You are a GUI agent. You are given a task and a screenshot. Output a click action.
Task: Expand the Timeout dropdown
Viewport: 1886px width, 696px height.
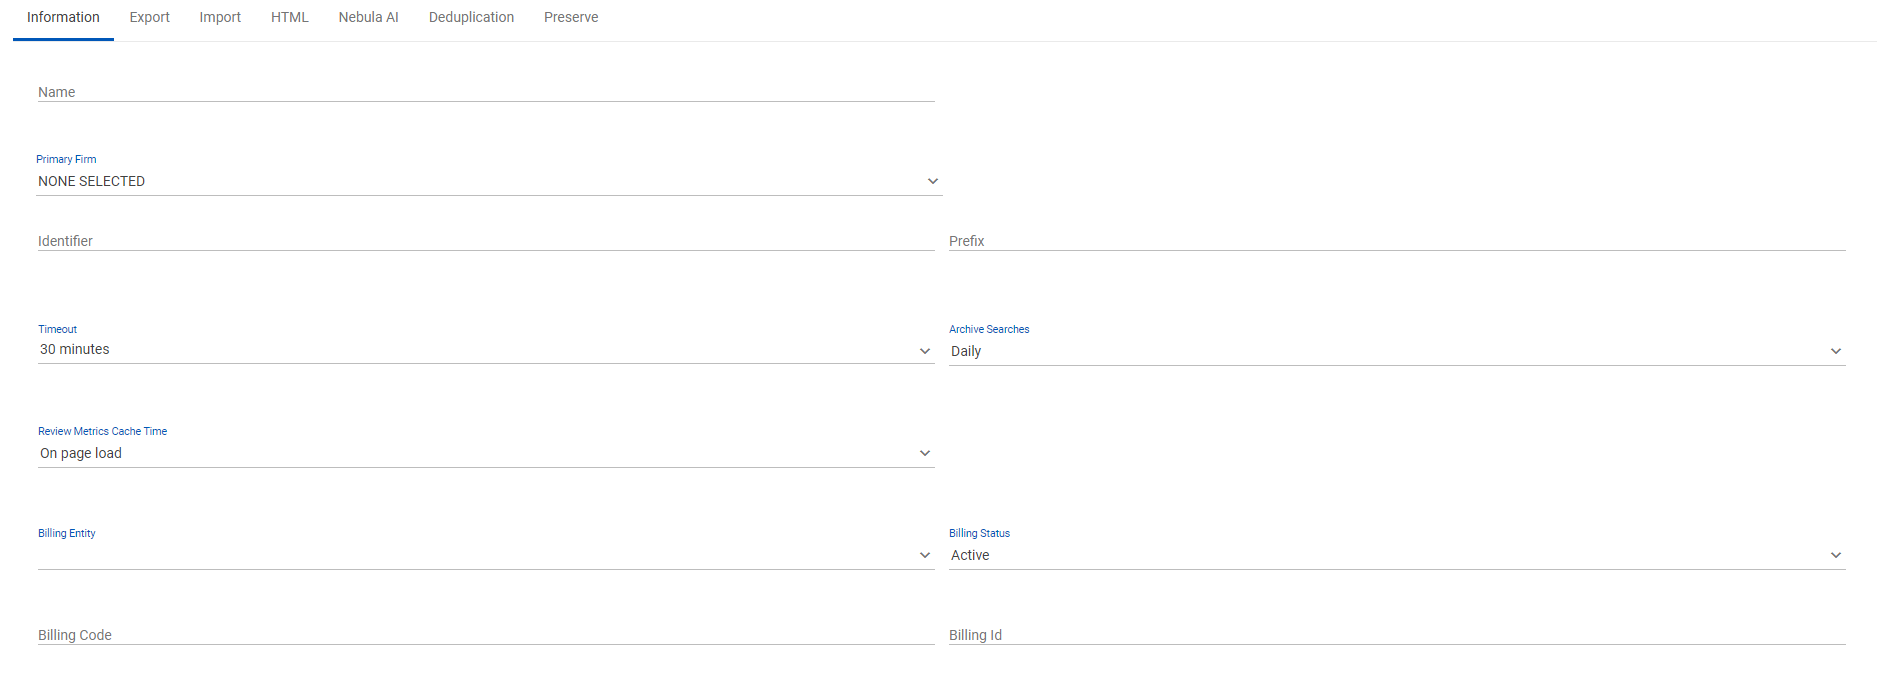tap(485, 350)
